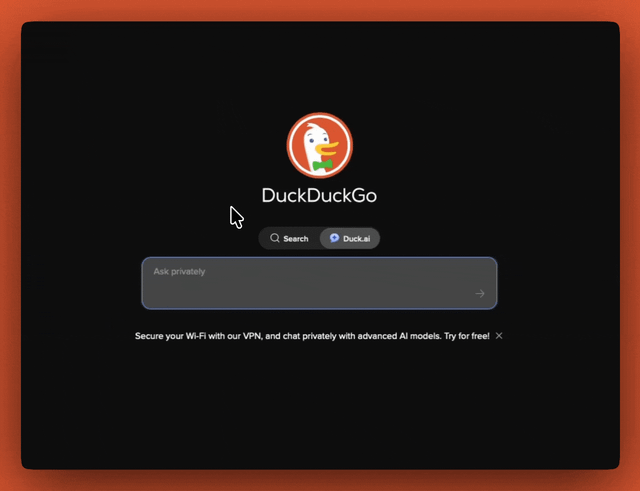
Task: Click the DuckDuckGo wordmark text
Action: 319,196
